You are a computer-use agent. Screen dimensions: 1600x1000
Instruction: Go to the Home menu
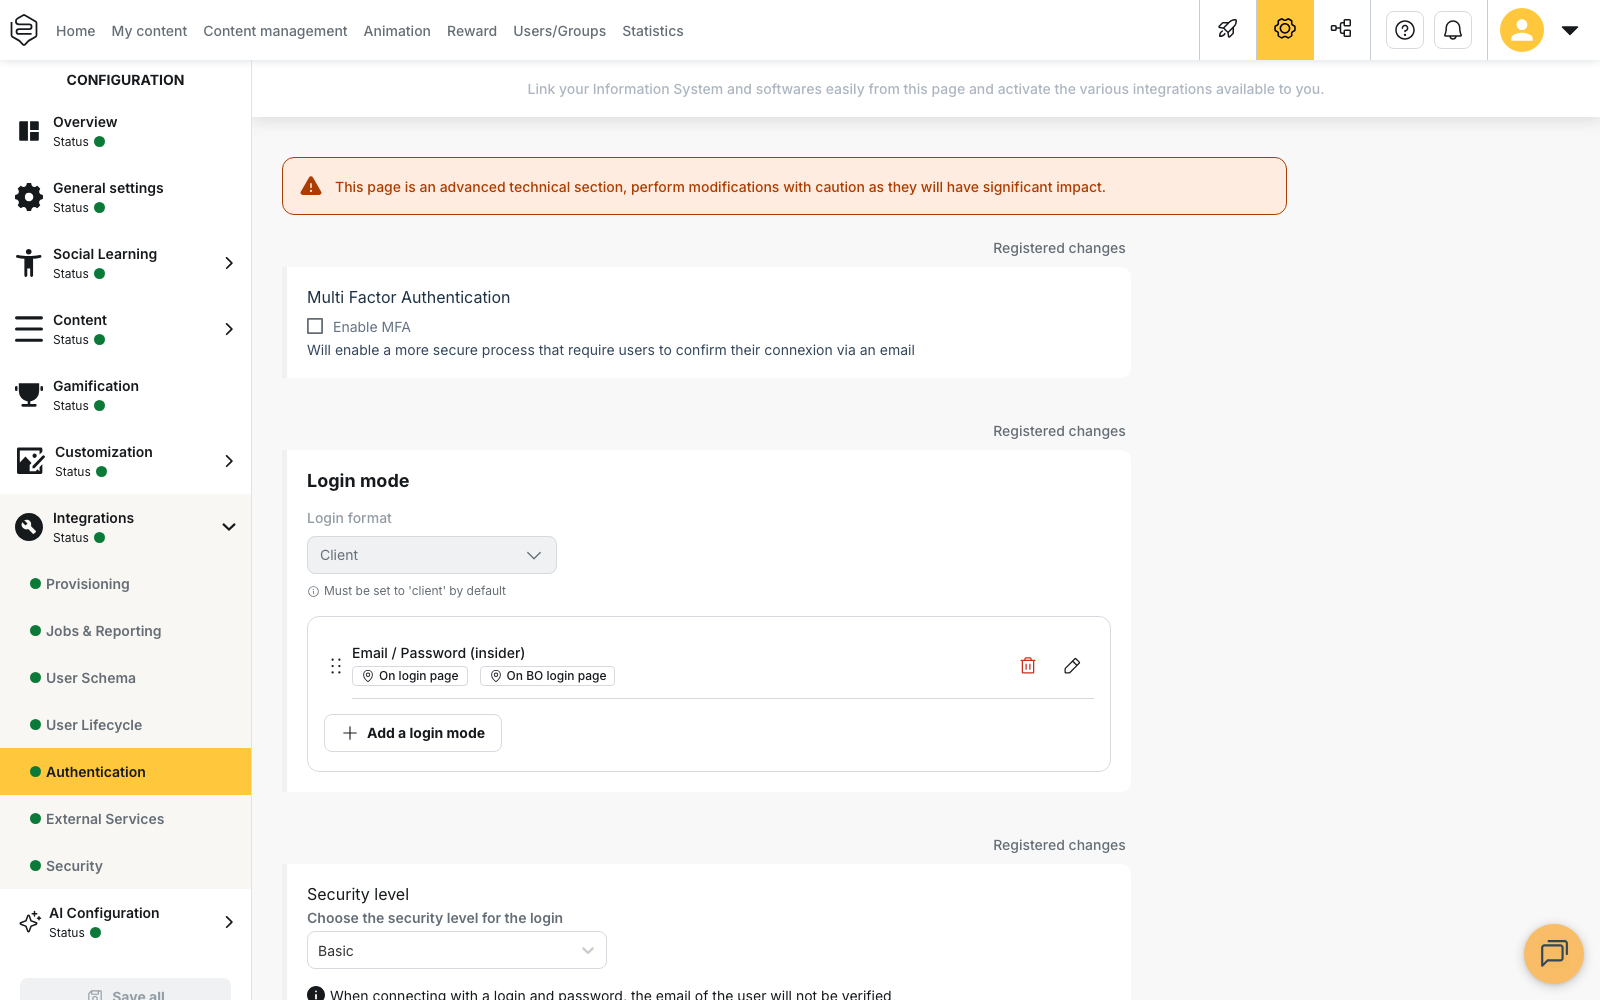[x=76, y=31]
